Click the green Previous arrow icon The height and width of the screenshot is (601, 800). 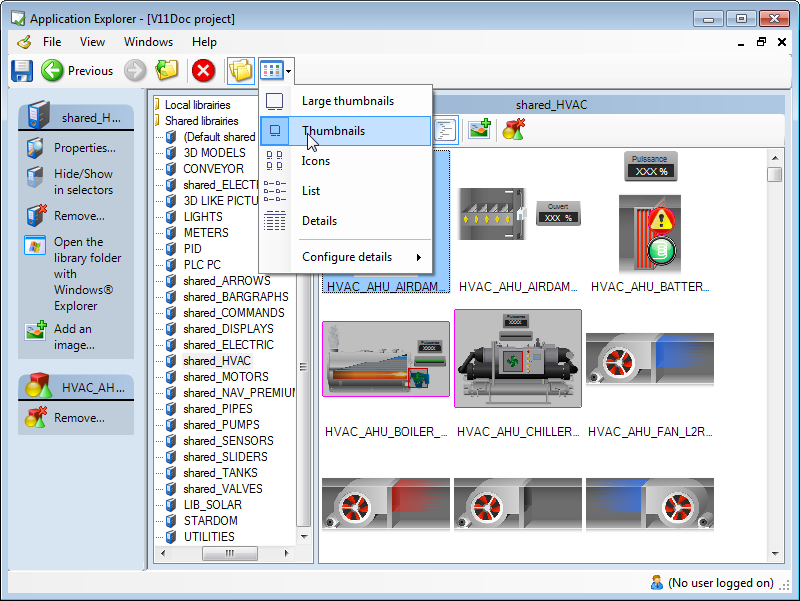[52, 70]
